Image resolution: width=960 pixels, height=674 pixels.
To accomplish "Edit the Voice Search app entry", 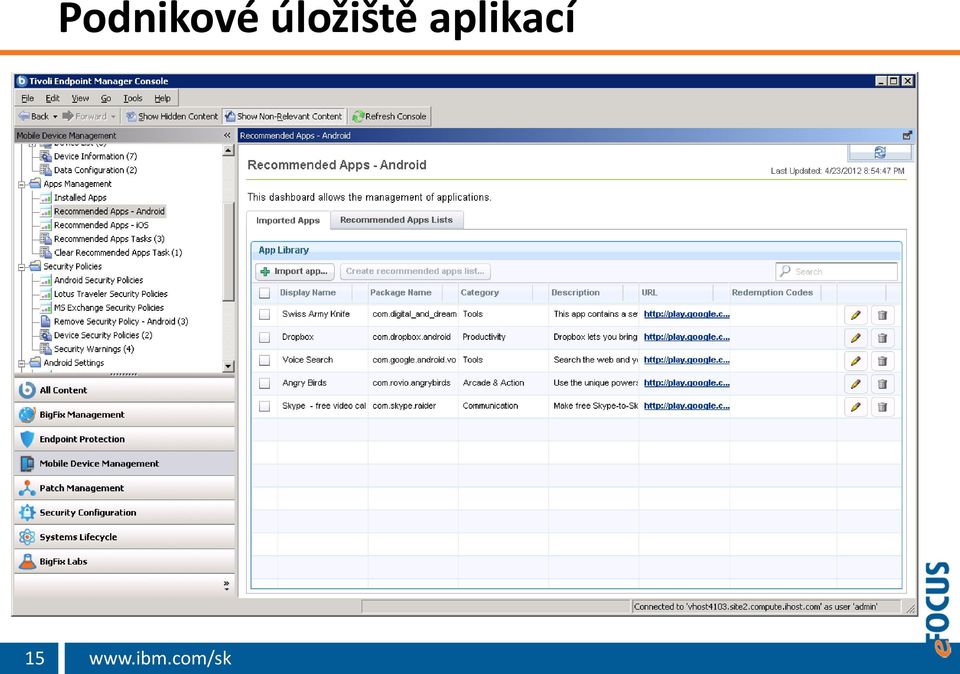I will coord(855,361).
